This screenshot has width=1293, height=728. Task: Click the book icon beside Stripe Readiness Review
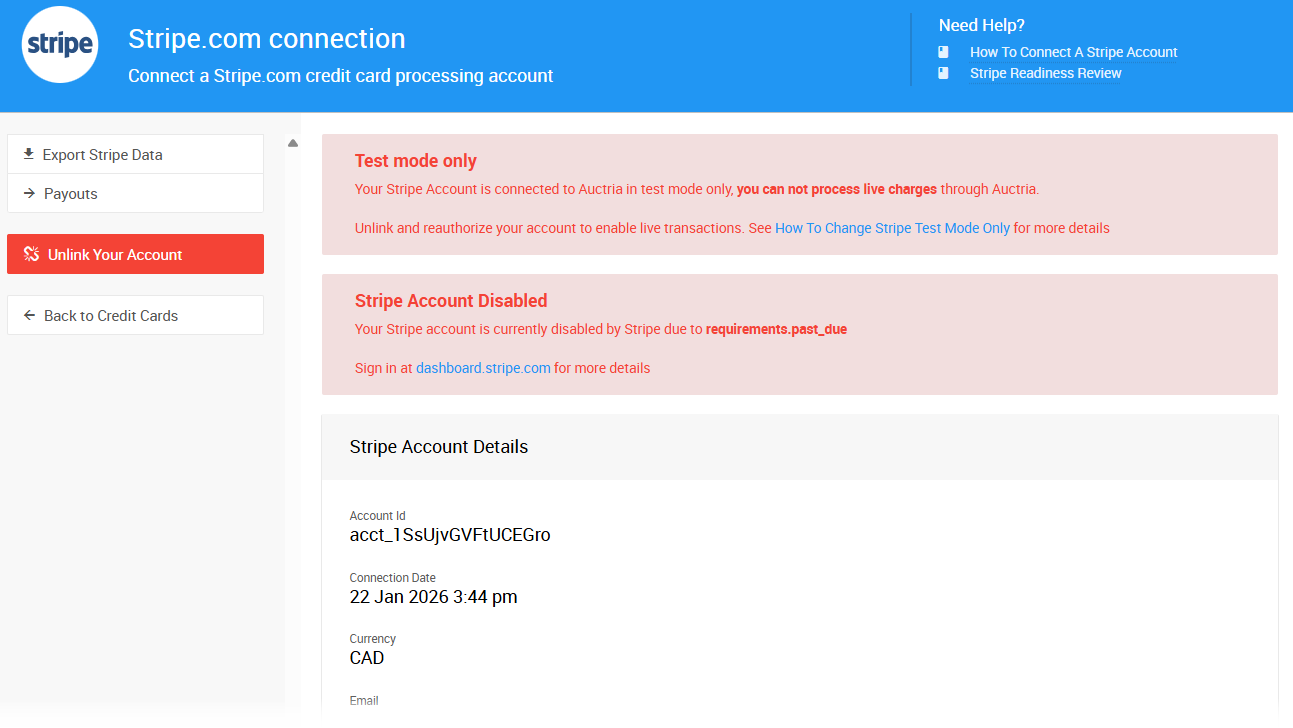tap(943, 73)
